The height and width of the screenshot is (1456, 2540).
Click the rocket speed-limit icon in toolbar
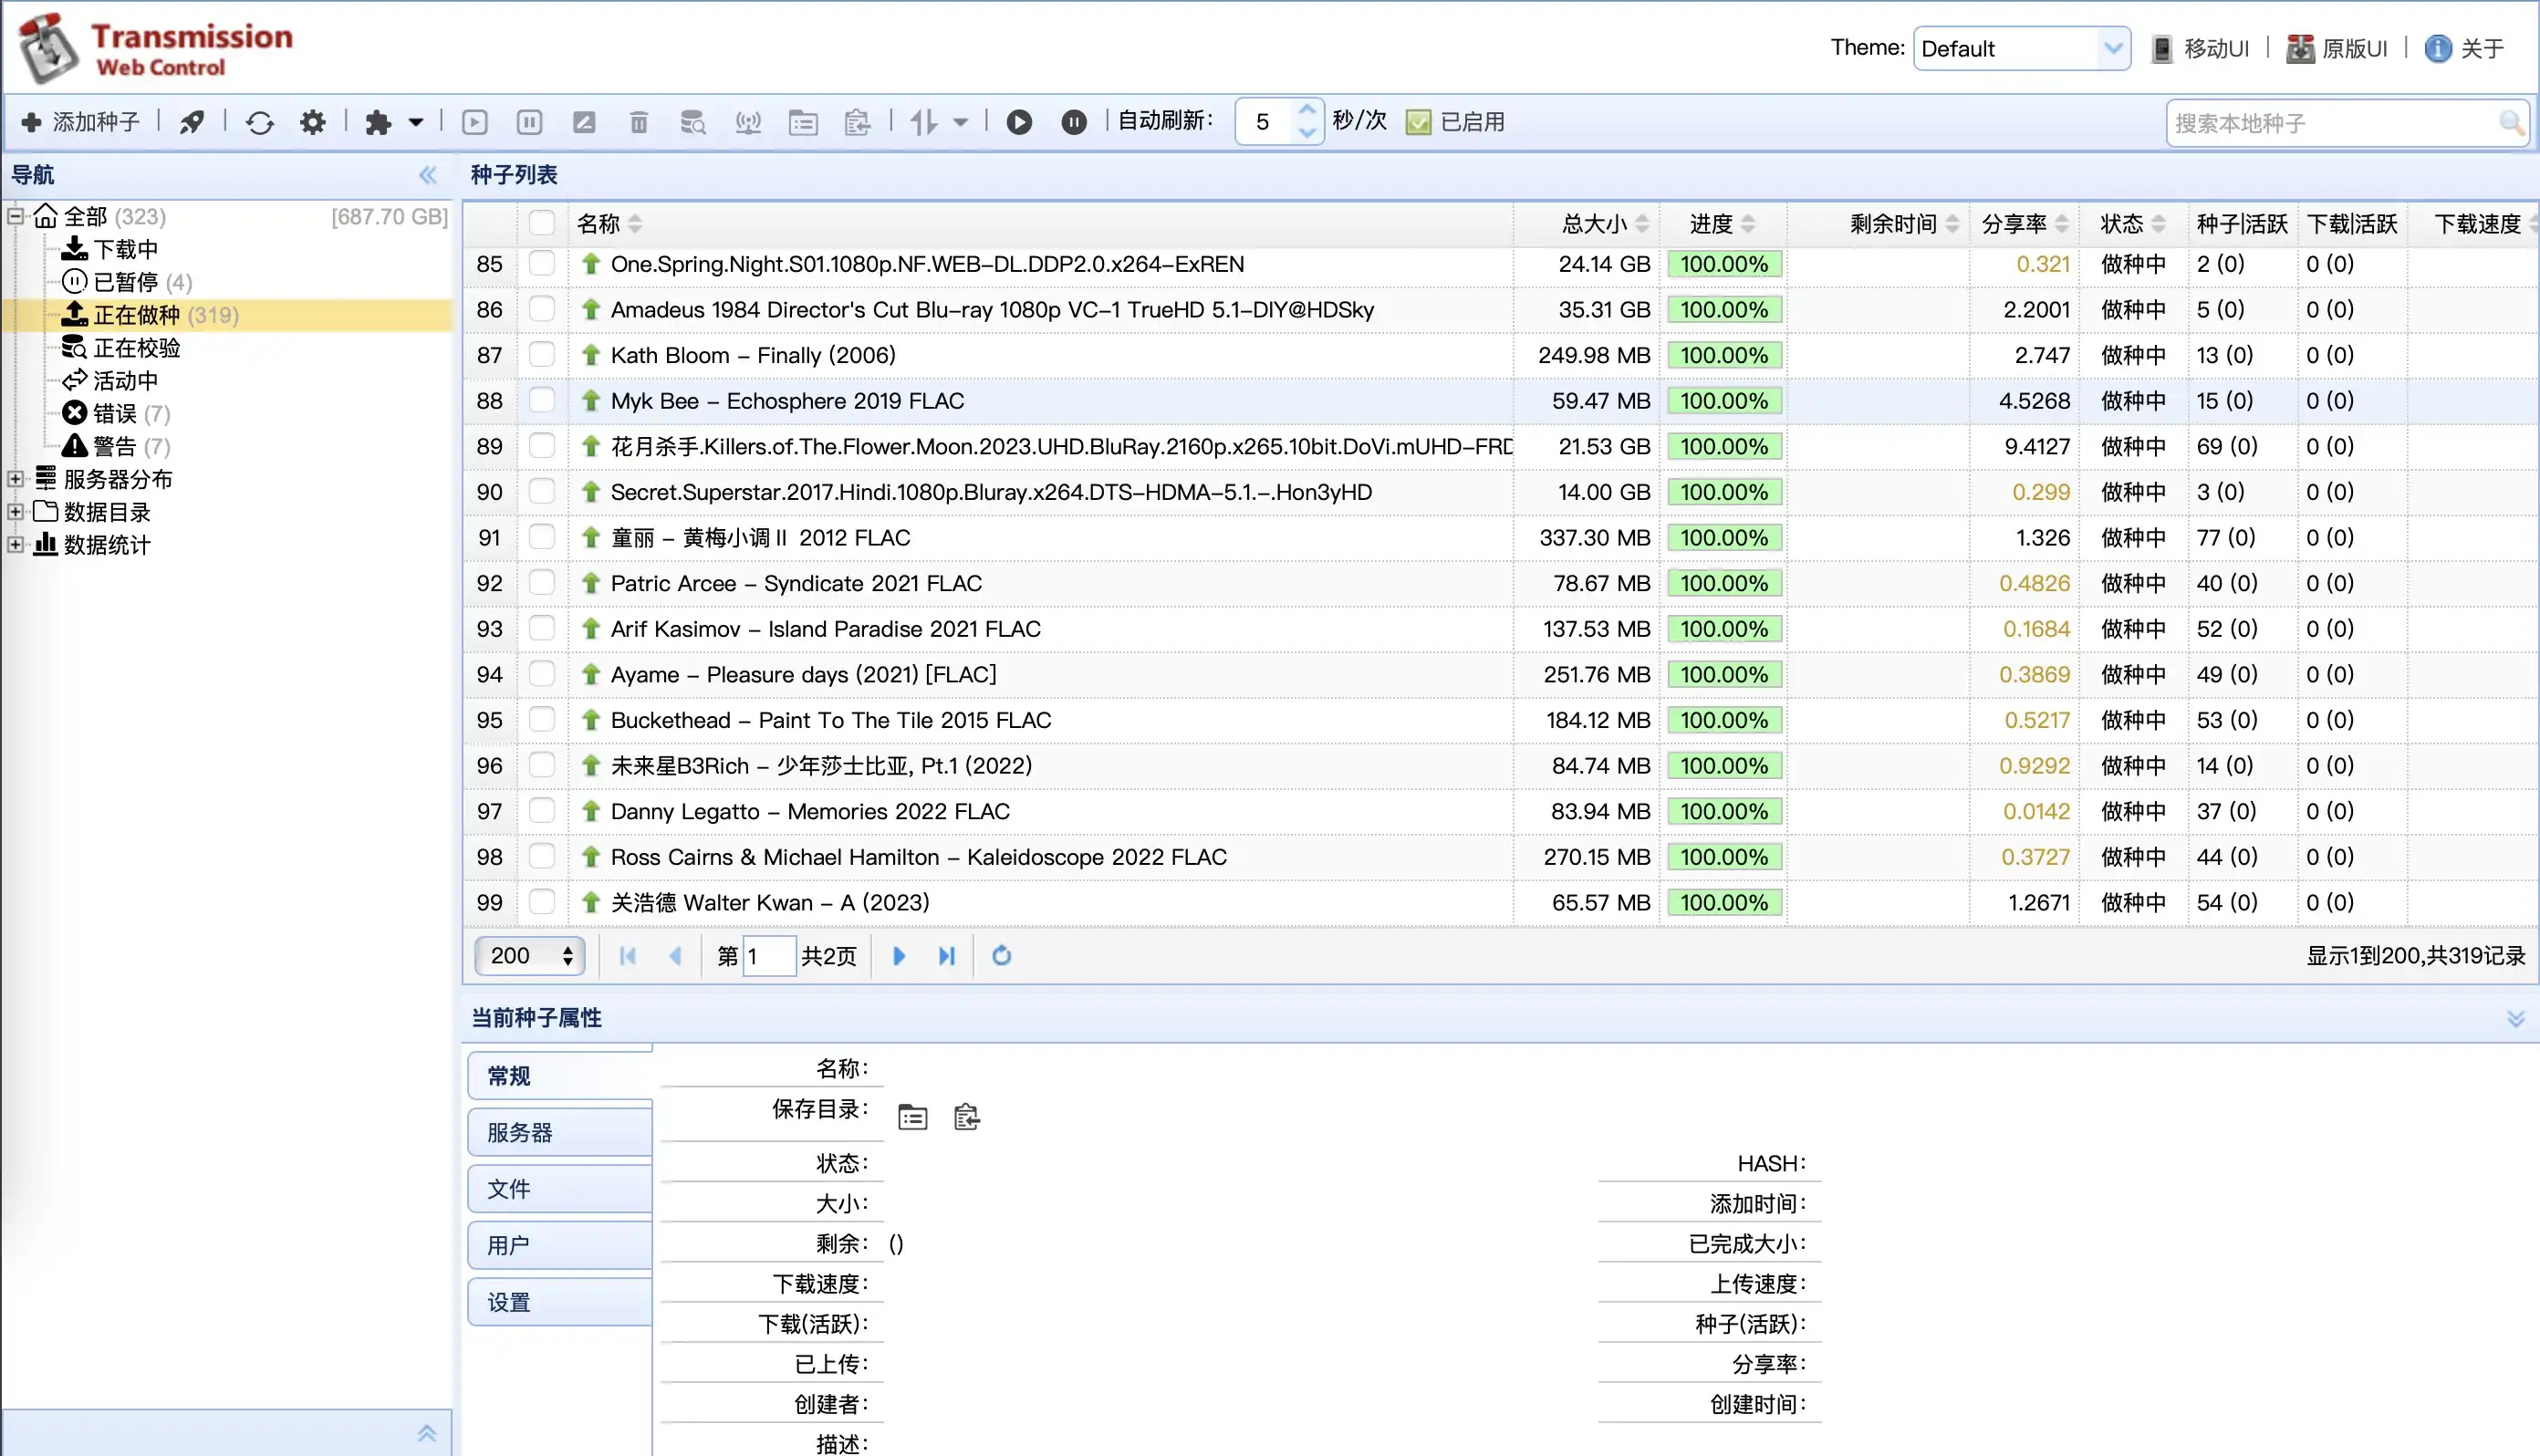coord(192,122)
